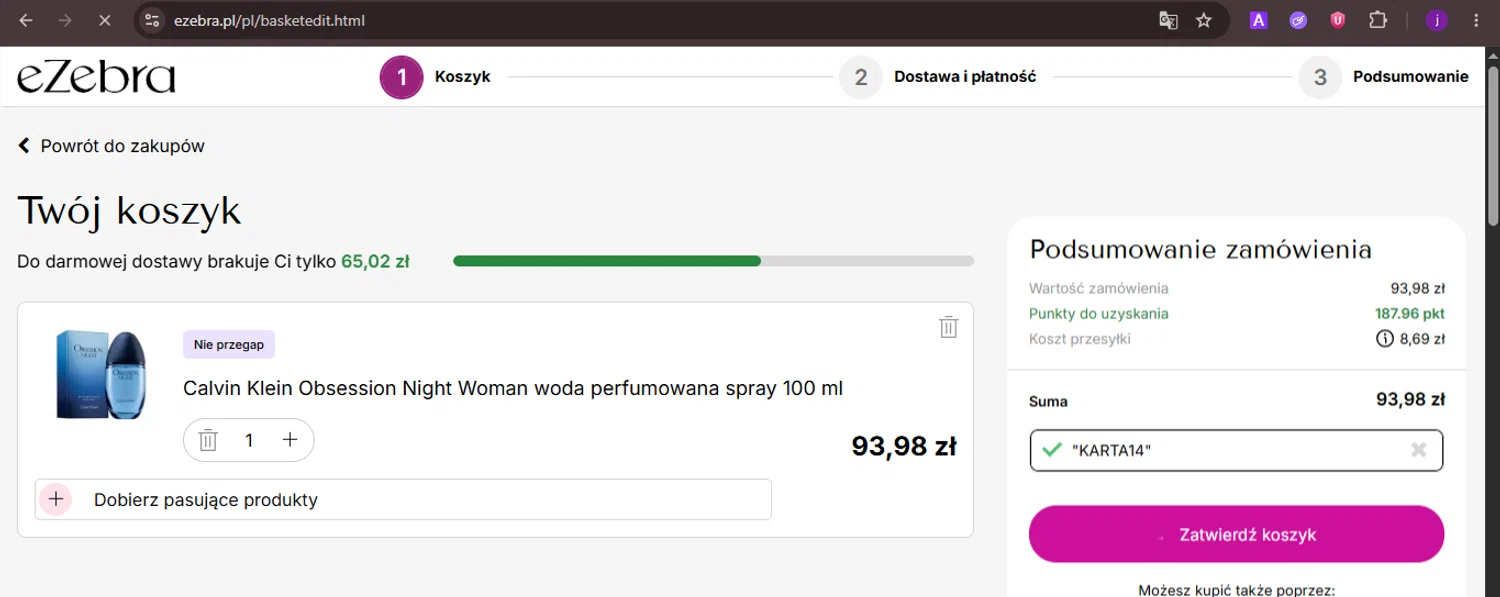The height and width of the screenshot is (597, 1500).
Task: Click the quantity value 1
Action: pyautogui.click(x=249, y=440)
